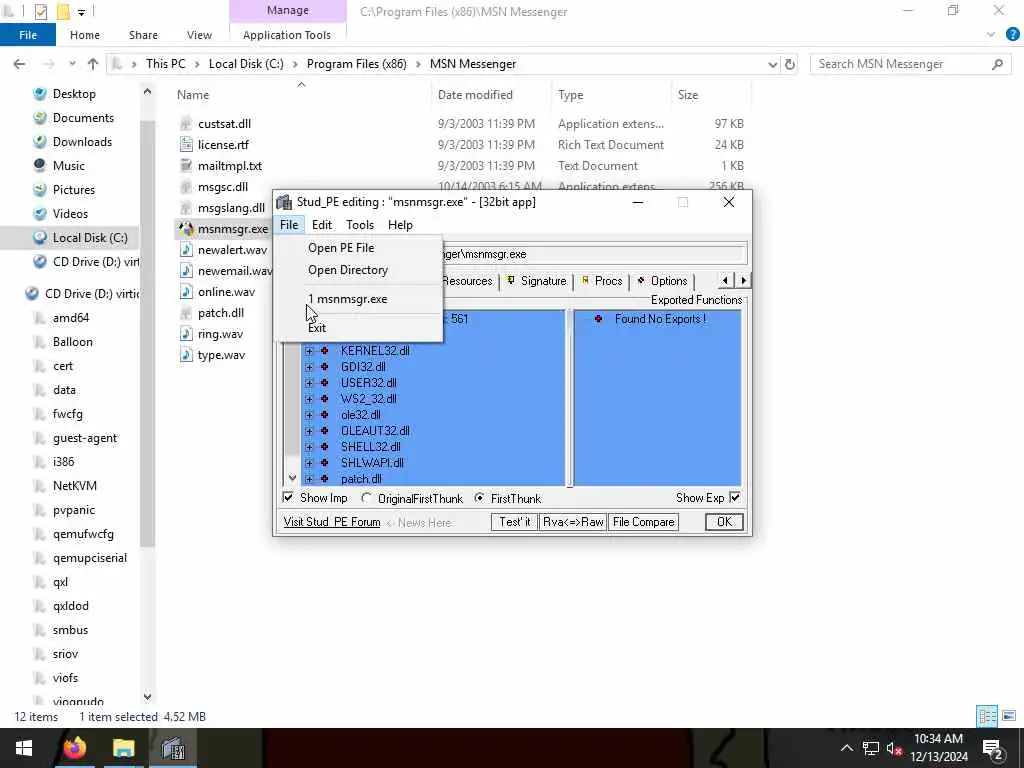Select the OriginalFirstThunk radio button
1024x768 pixels.
click(x=366, y=498)
